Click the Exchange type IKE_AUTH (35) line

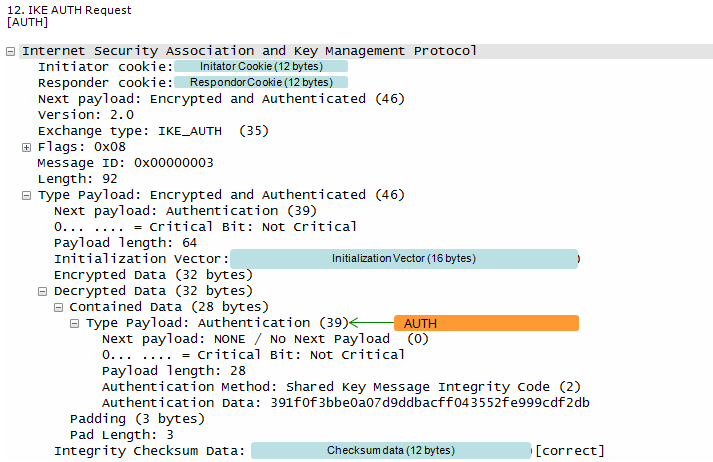click(153, 131)
